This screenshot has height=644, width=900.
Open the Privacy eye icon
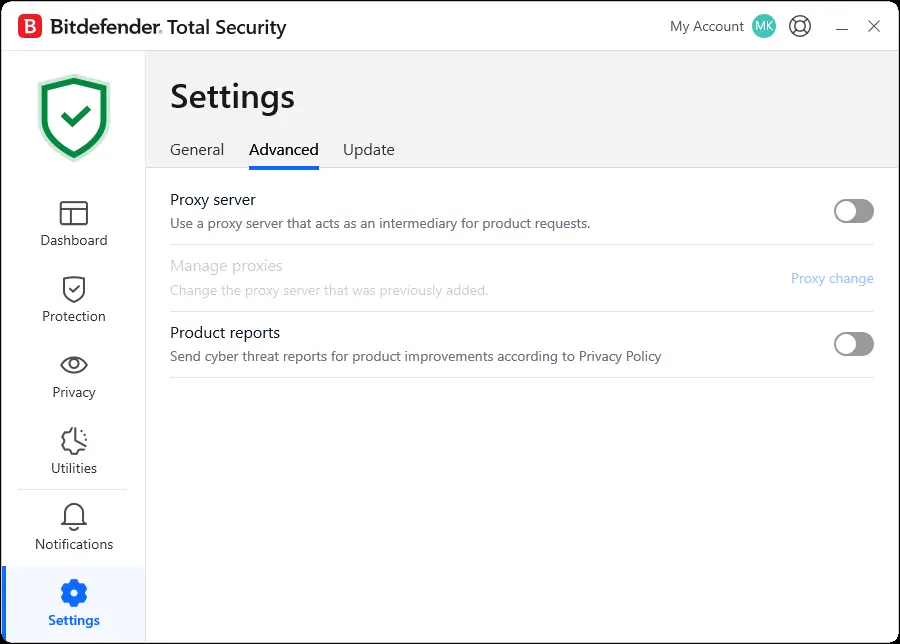click(x=73, y=364)
